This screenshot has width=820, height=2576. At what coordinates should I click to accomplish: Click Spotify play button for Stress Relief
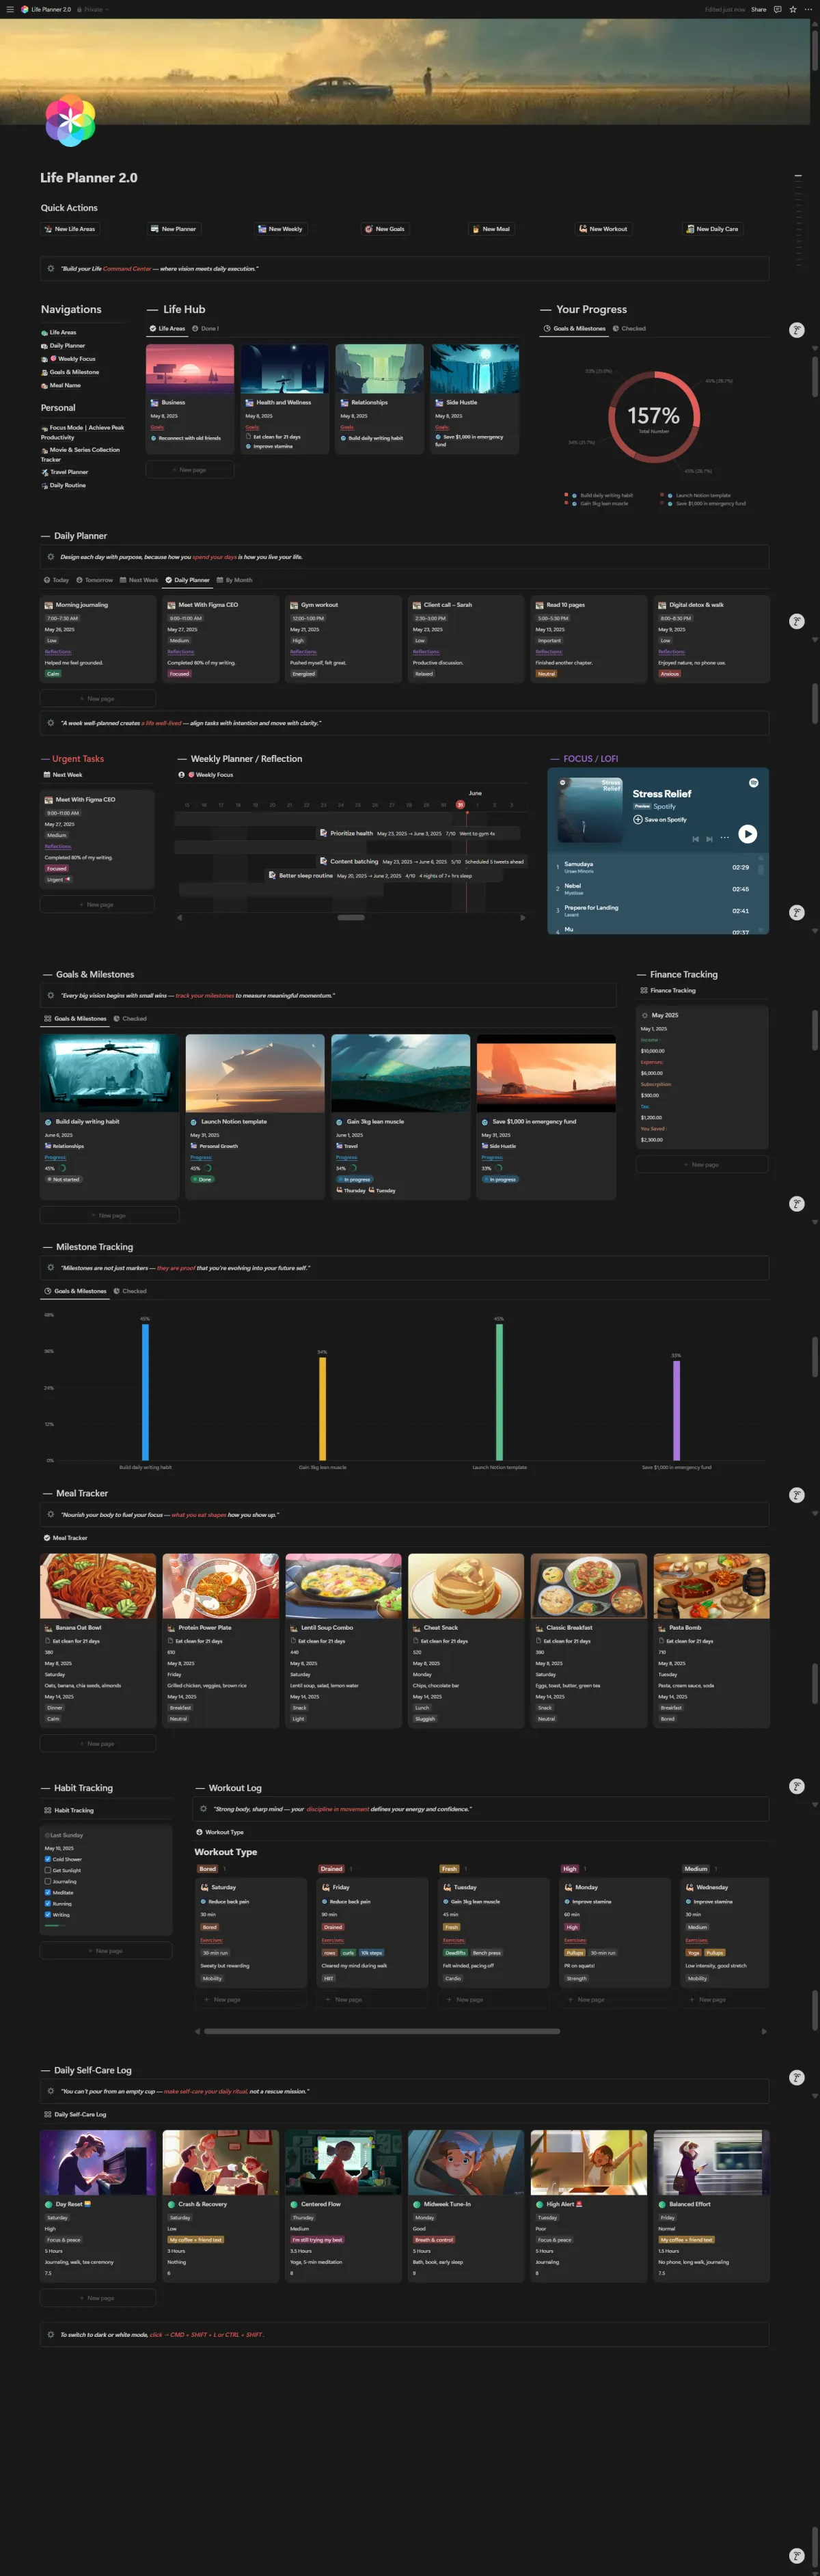(x=747, y=834)
